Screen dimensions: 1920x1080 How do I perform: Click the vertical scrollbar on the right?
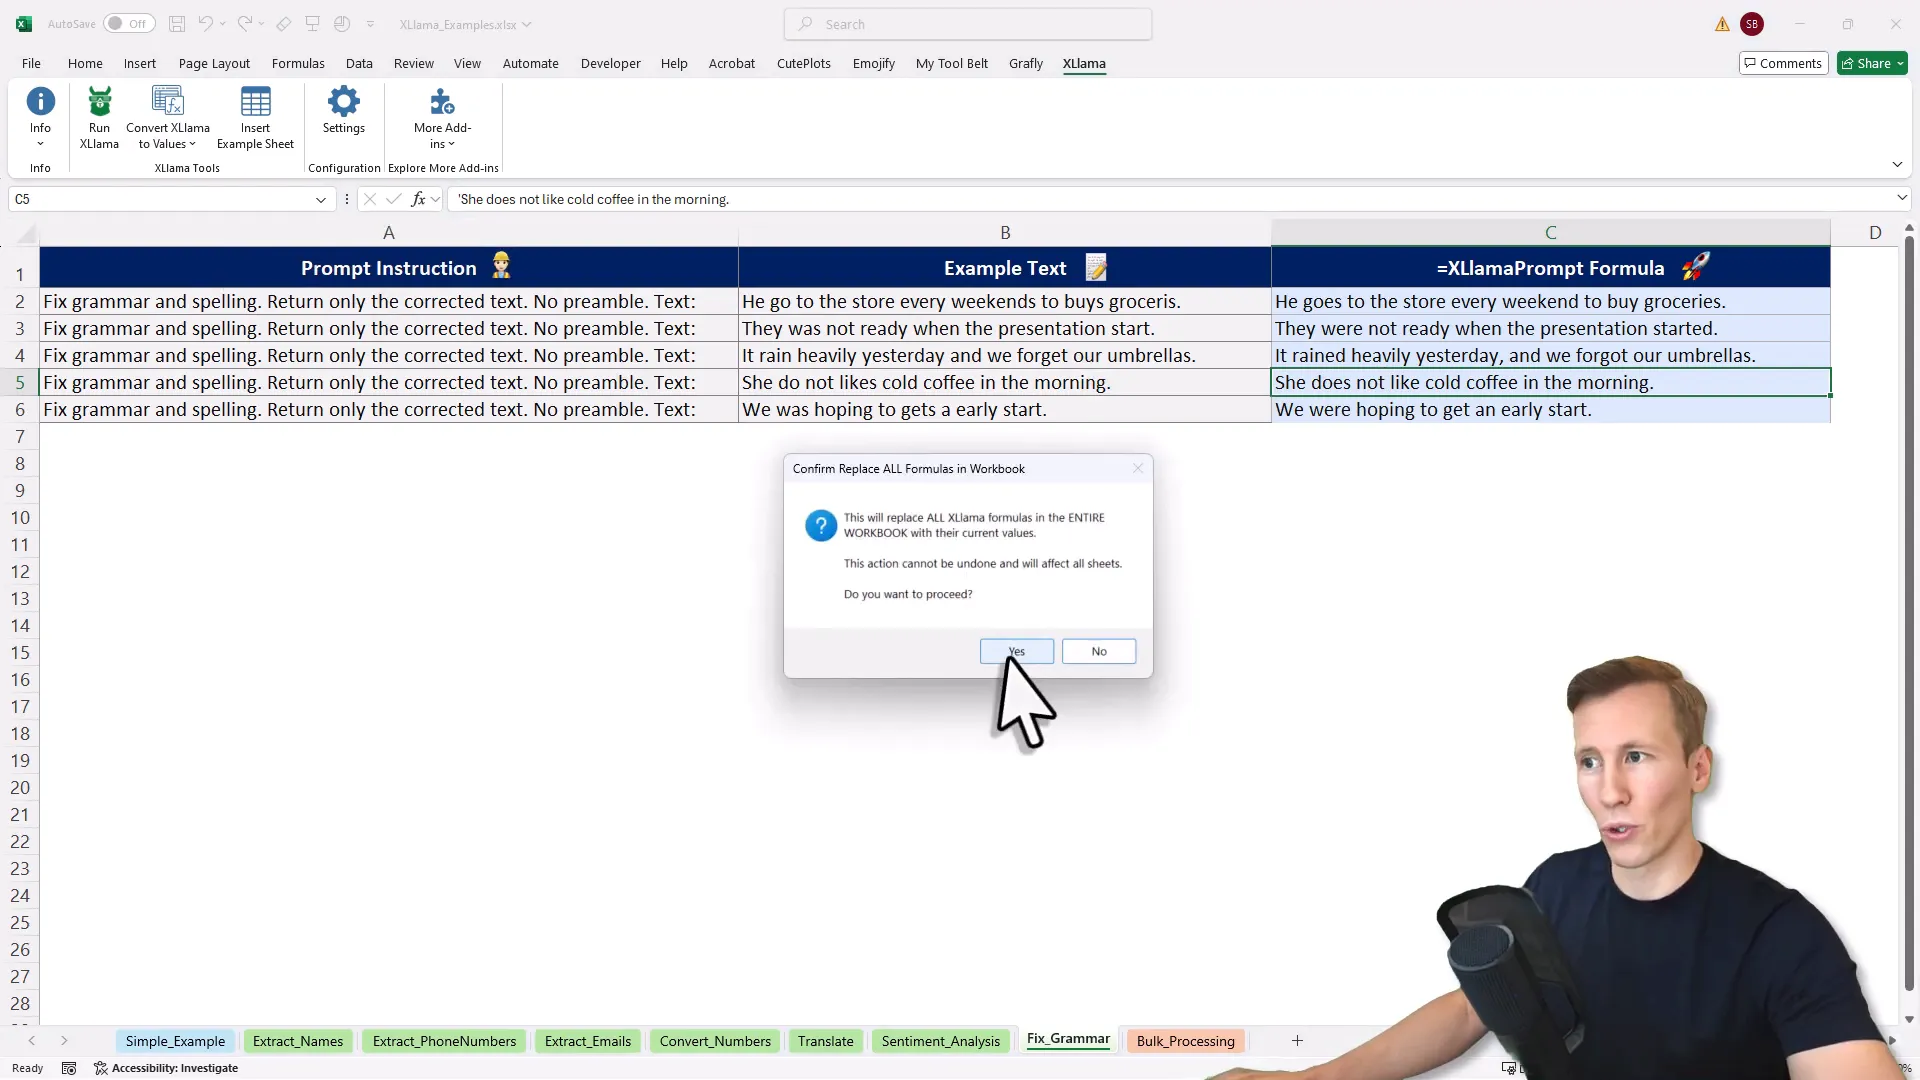pyautogui.click(x=1909, y=600)
